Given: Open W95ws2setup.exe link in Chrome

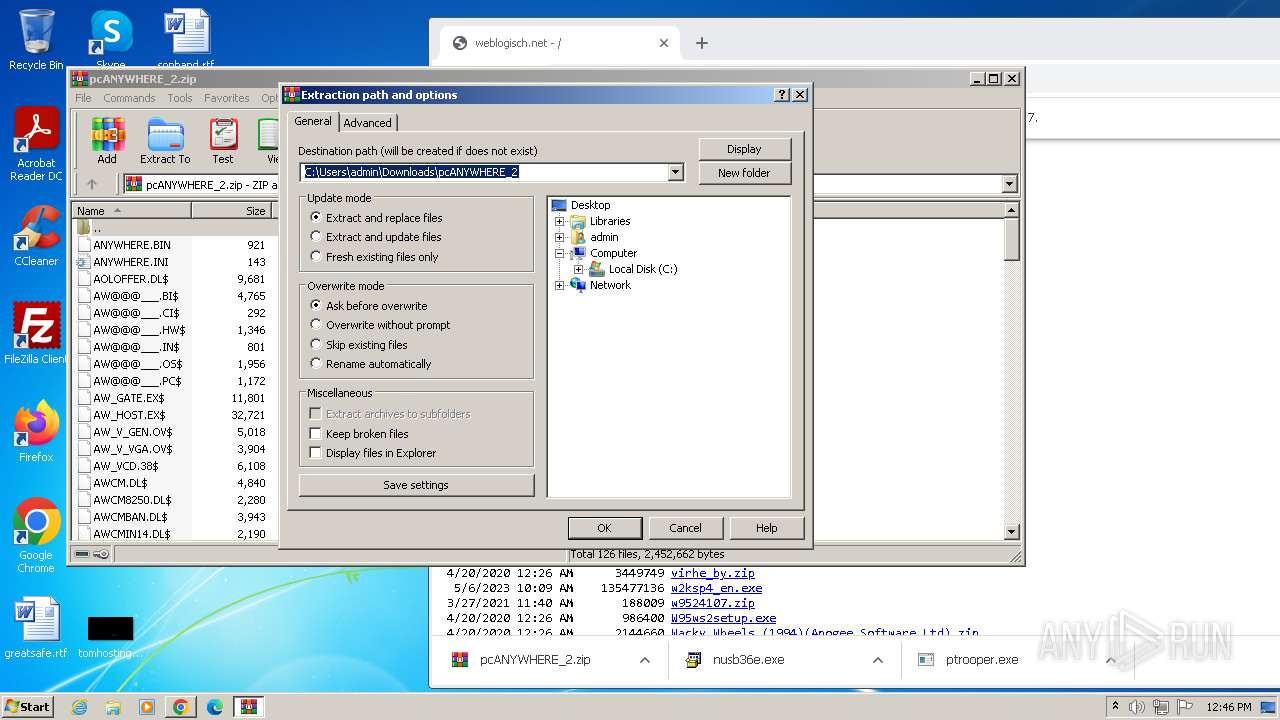Looking at the screenshot, I should (x=723, y=618).
